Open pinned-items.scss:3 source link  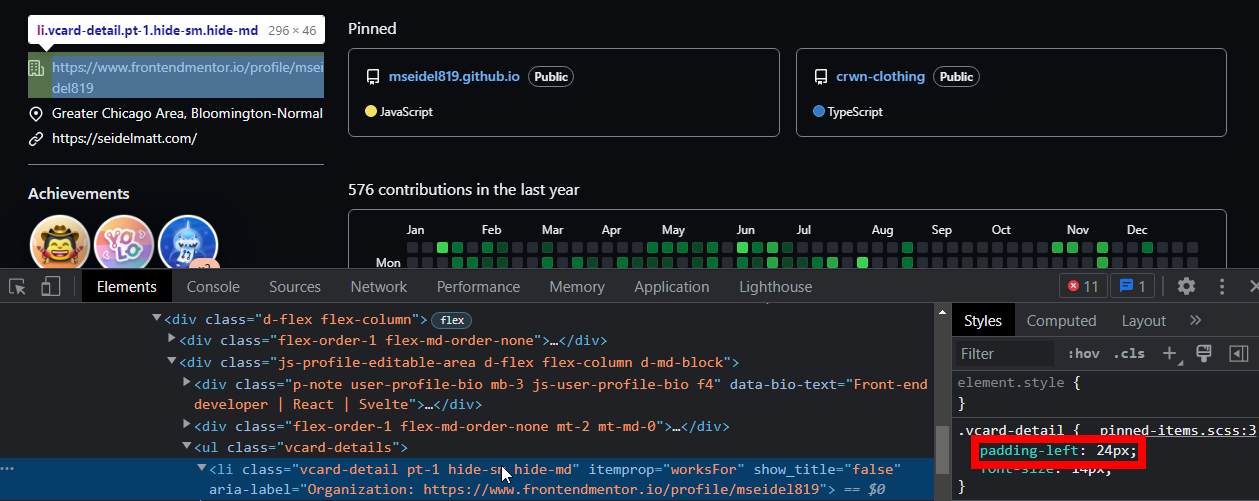(1177, 430)
